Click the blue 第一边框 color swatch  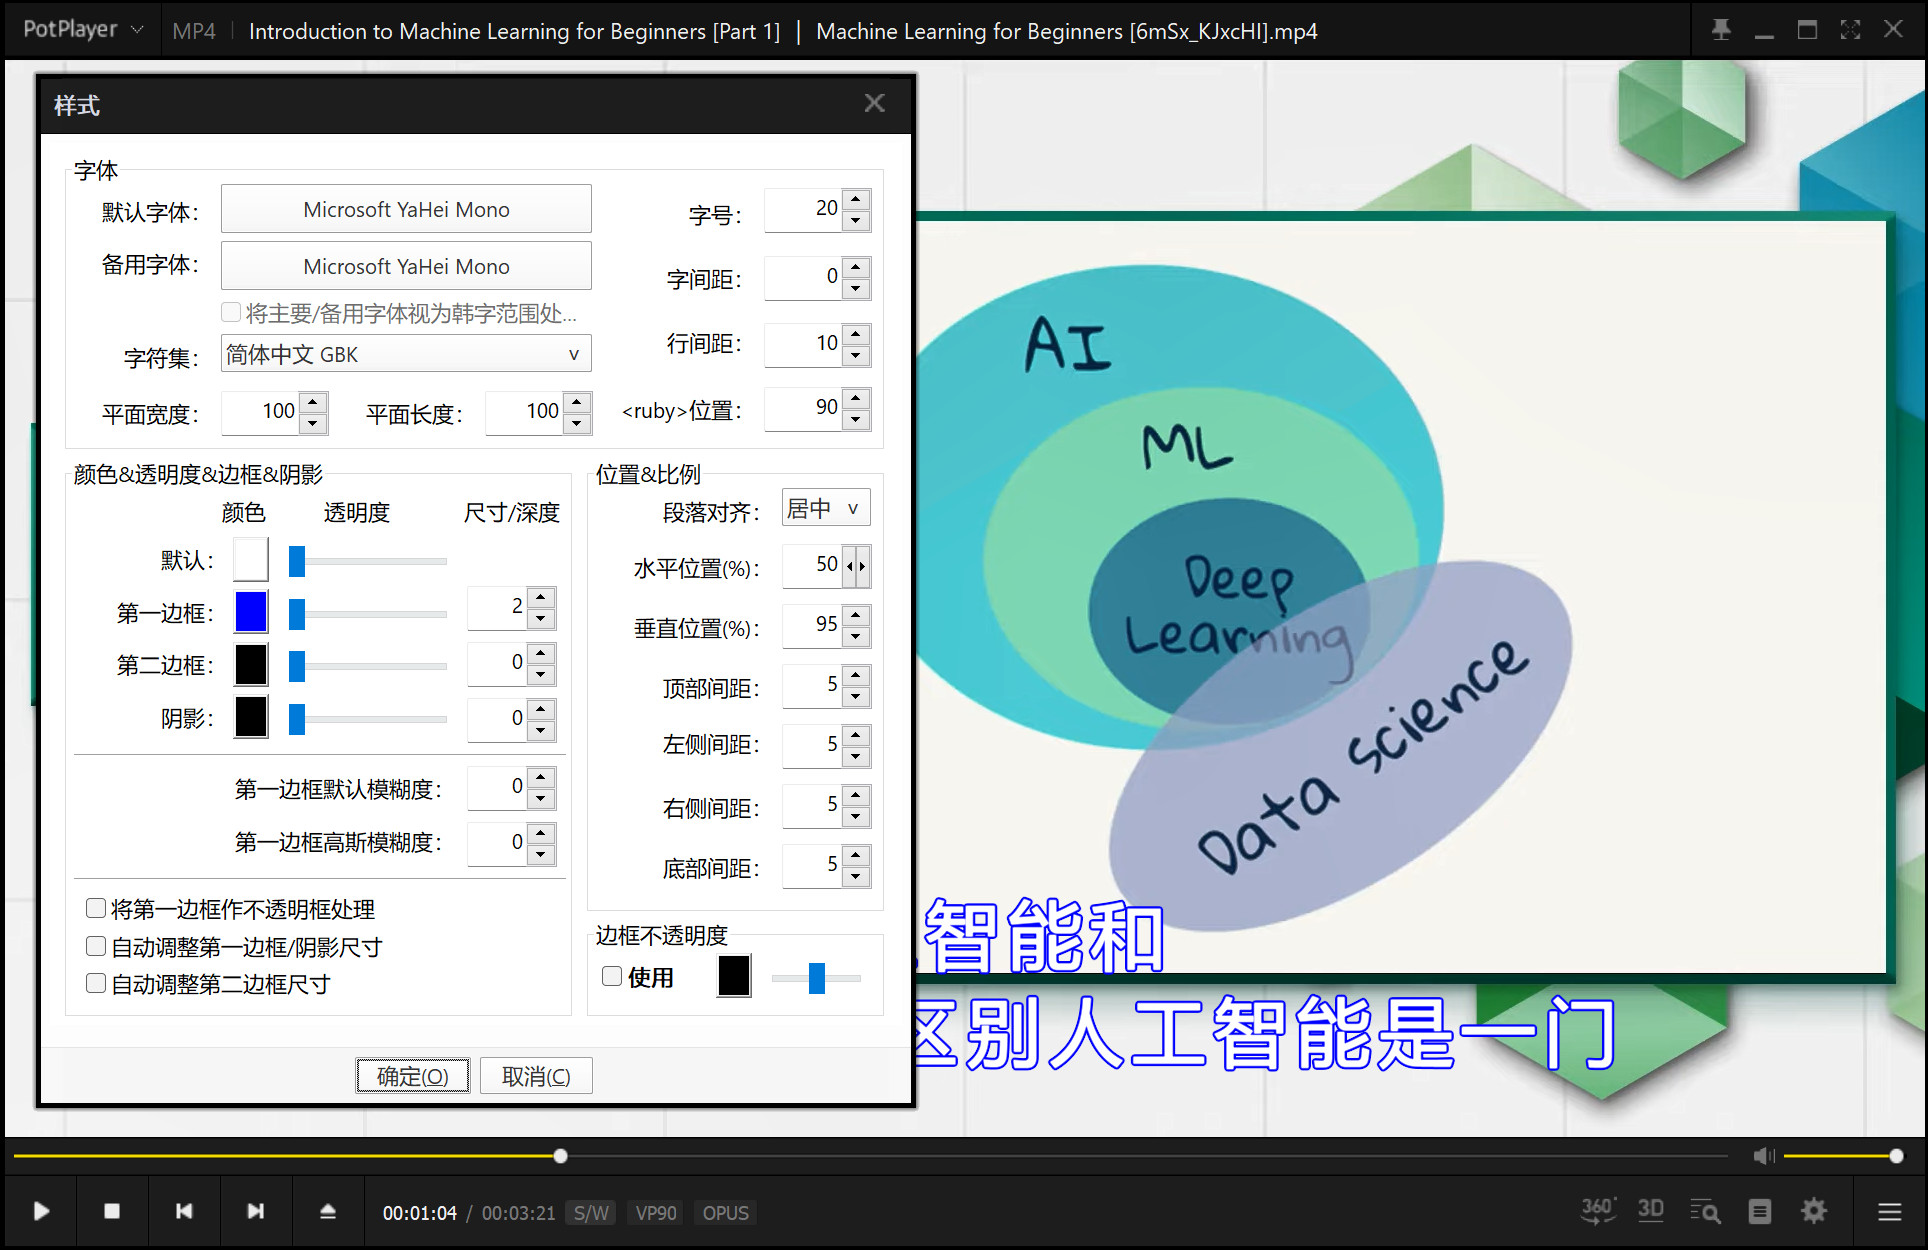point(251,611)
